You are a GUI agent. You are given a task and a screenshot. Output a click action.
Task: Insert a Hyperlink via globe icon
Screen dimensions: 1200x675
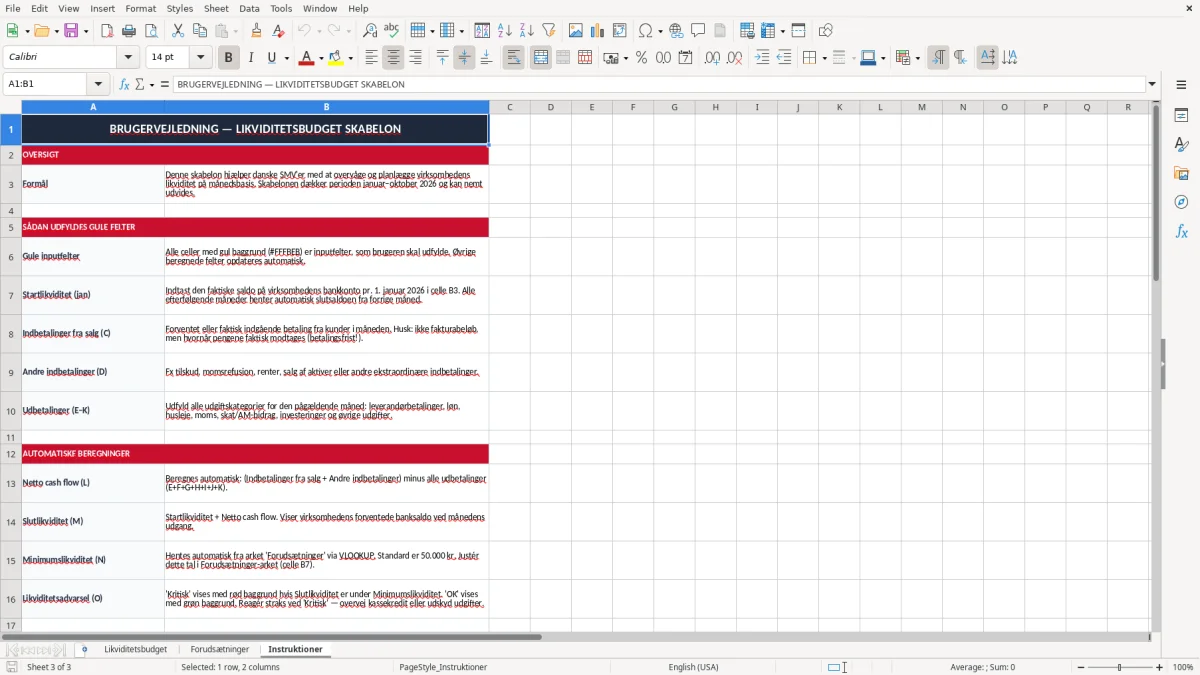[676, 31]
